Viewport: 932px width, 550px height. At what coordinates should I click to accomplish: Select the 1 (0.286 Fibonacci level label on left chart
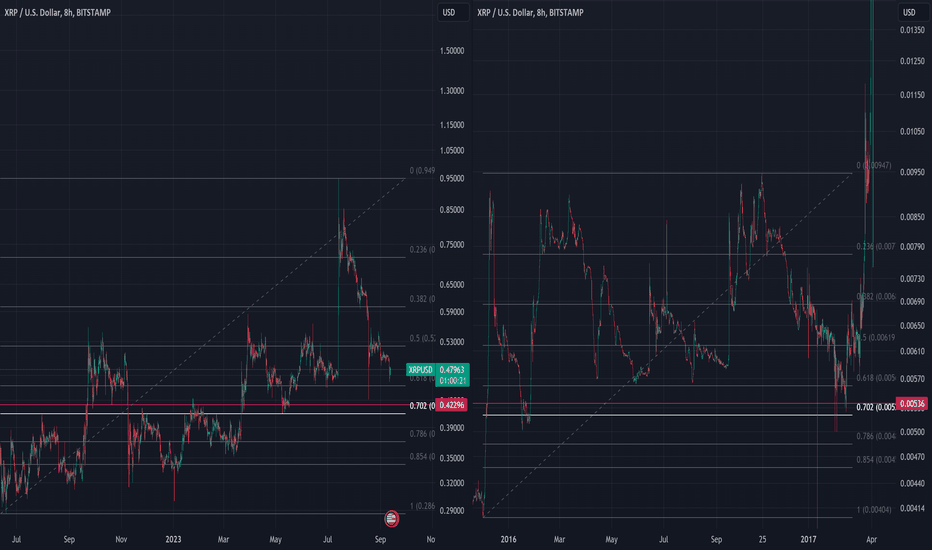click(x=422, y=506)
